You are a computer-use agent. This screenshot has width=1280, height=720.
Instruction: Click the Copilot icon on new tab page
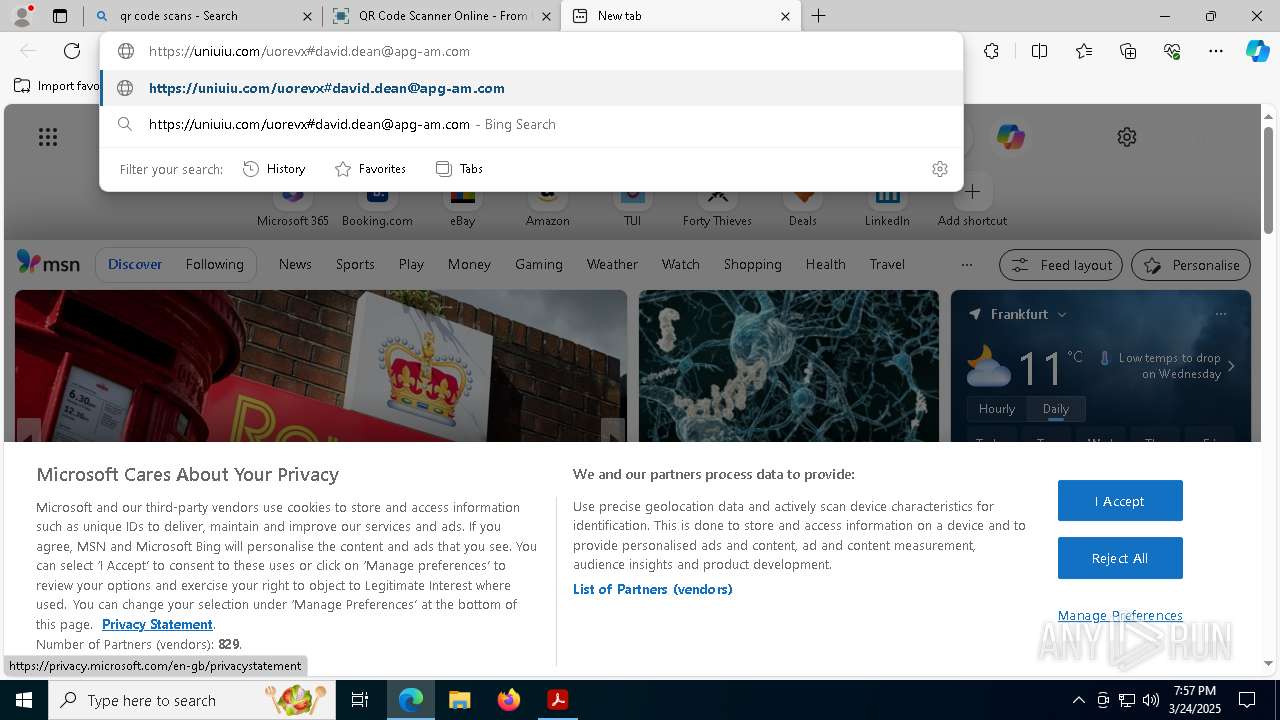(x=1010, y=137)
